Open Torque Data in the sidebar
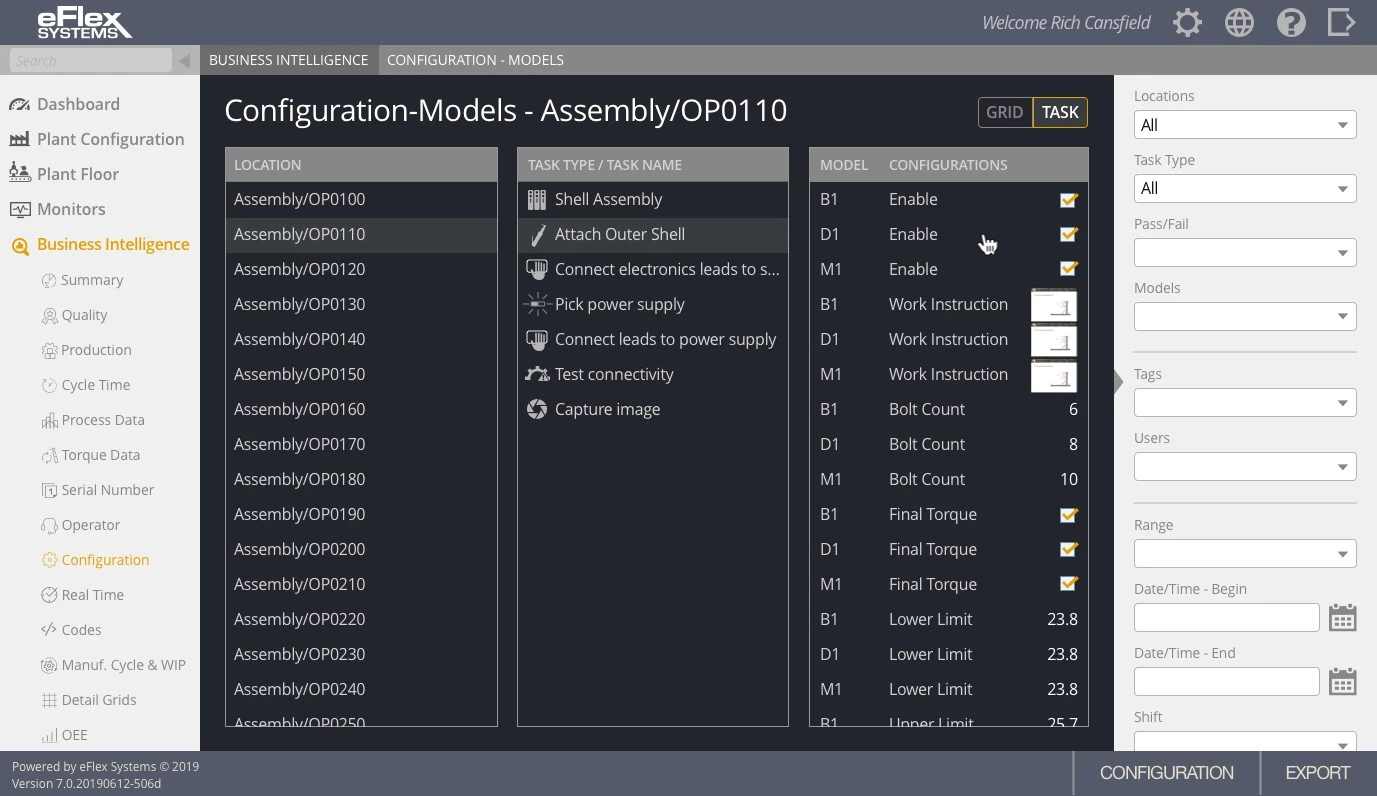This screenshot has width=1377, height=796. tap(100, 455)
